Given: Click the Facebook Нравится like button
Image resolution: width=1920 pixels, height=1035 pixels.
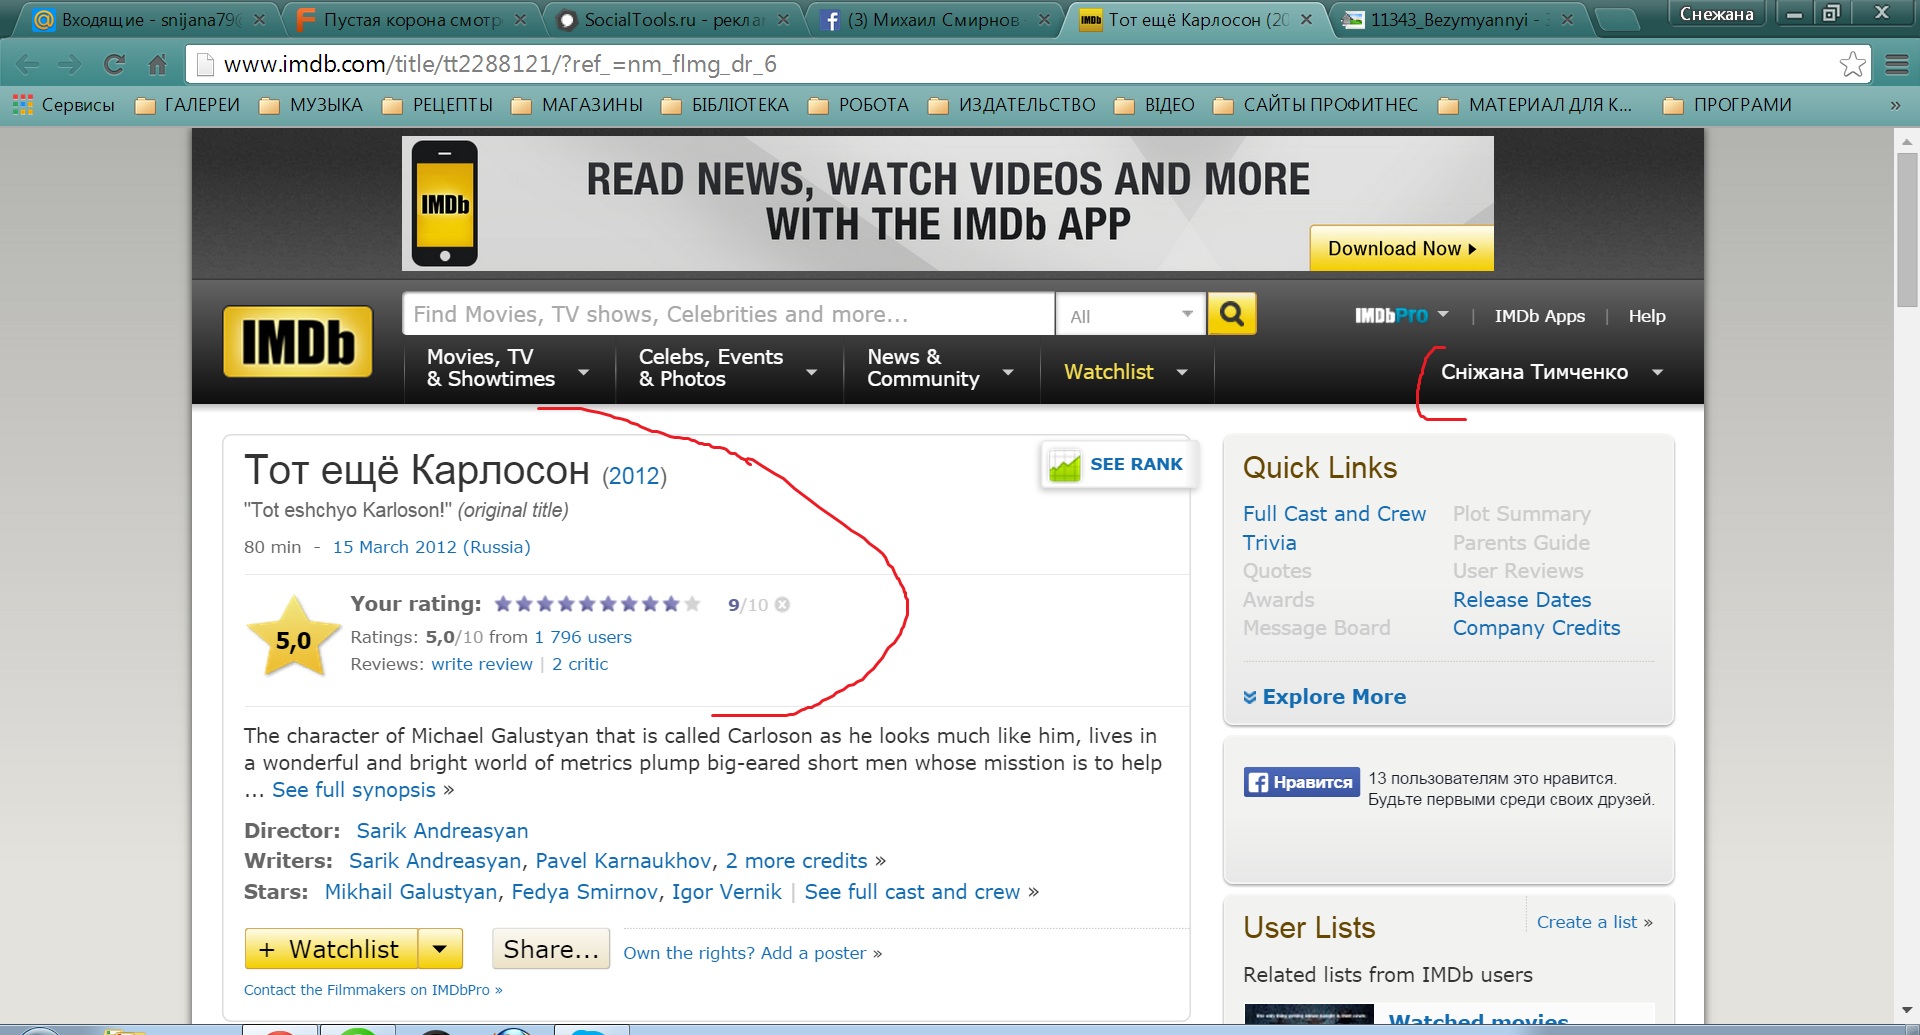Looking at the screenshot, I should click(1301, 782).
